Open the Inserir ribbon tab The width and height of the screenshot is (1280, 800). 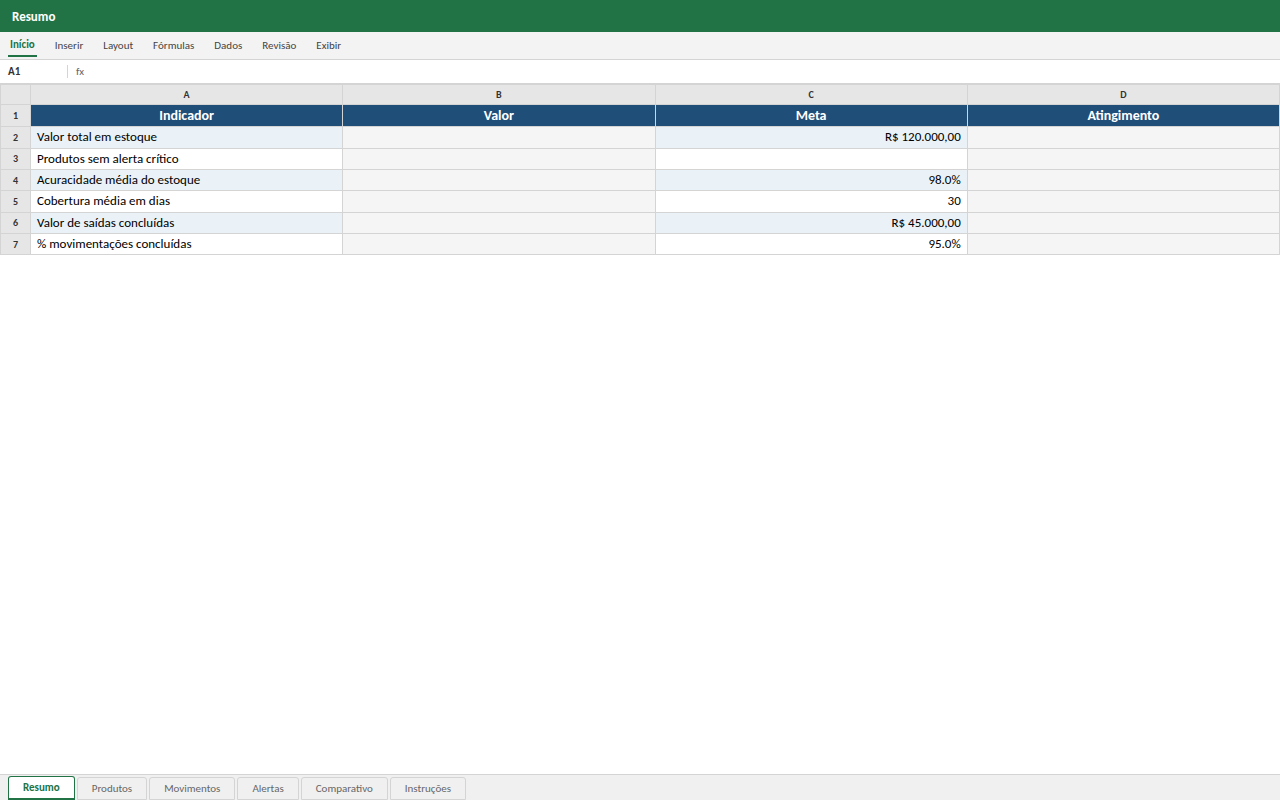point(69,46)
